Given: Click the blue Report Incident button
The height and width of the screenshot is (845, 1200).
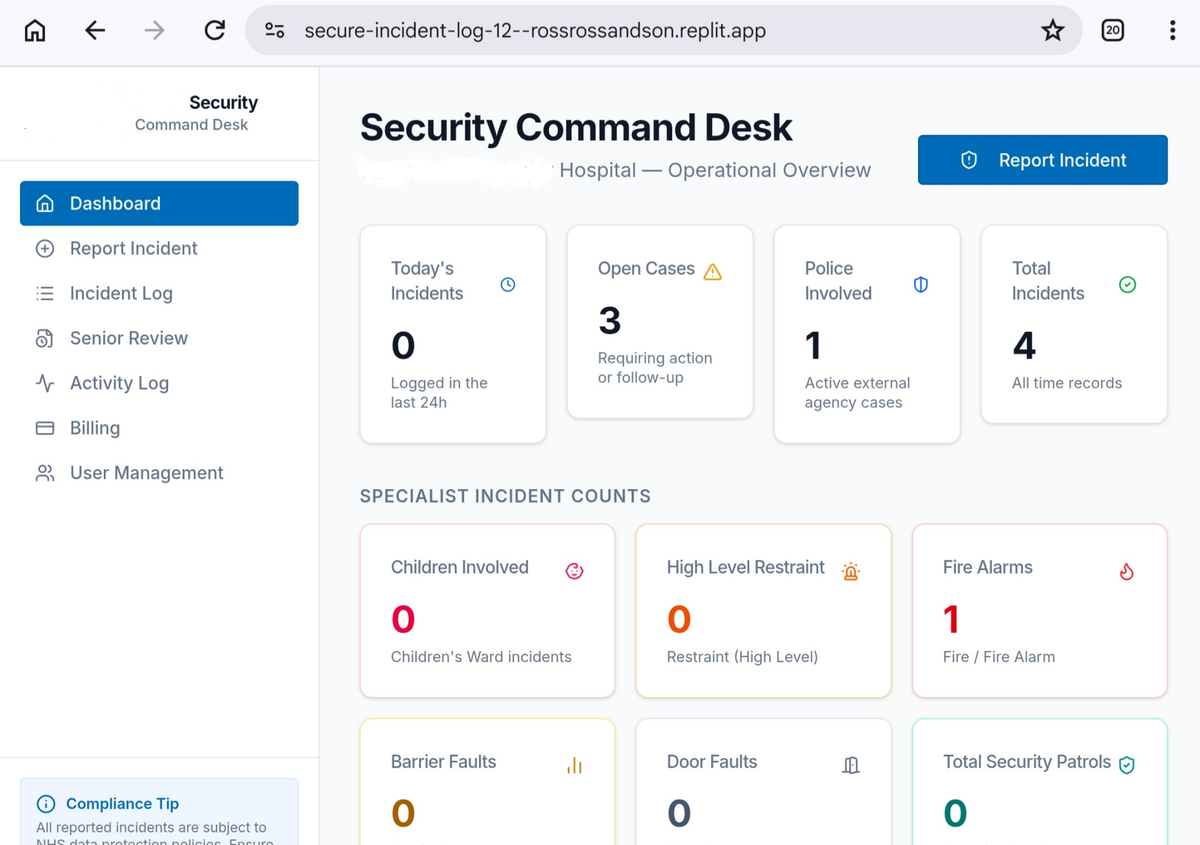Looking at the screenshot, I should pyautogui.click(x=1042, y=160).
